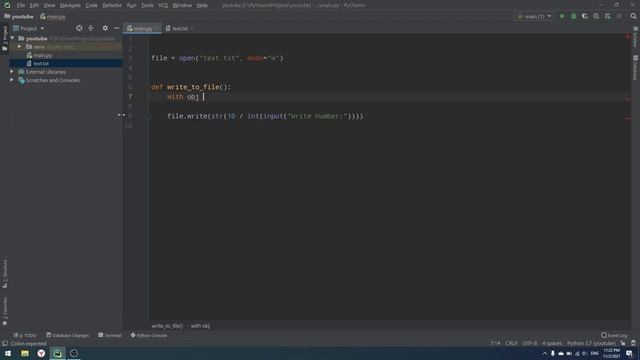Open Python 3.7 interpreter selector
Screen dimensions: 640x360
tap(591, 343)
